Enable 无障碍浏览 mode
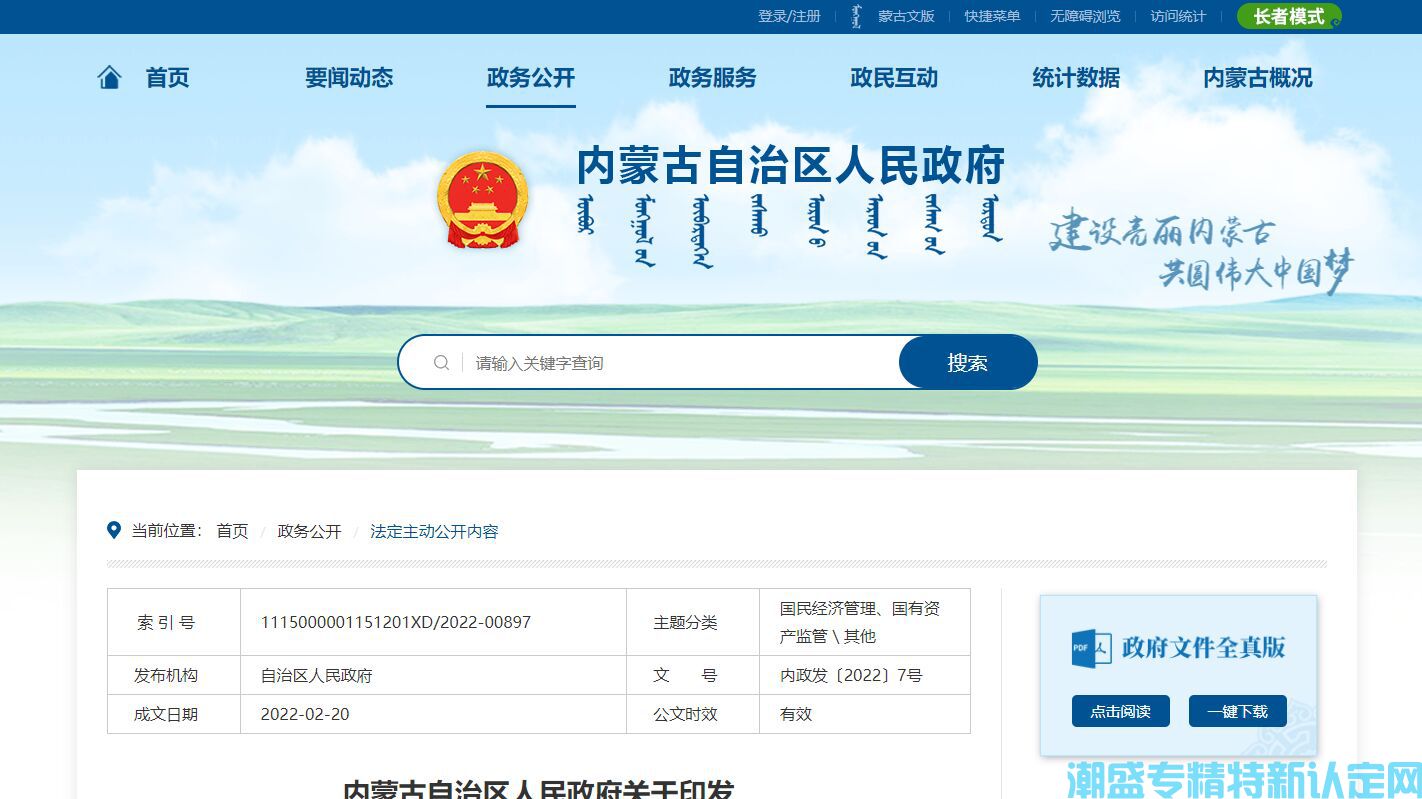 (x=1085, y=16)
